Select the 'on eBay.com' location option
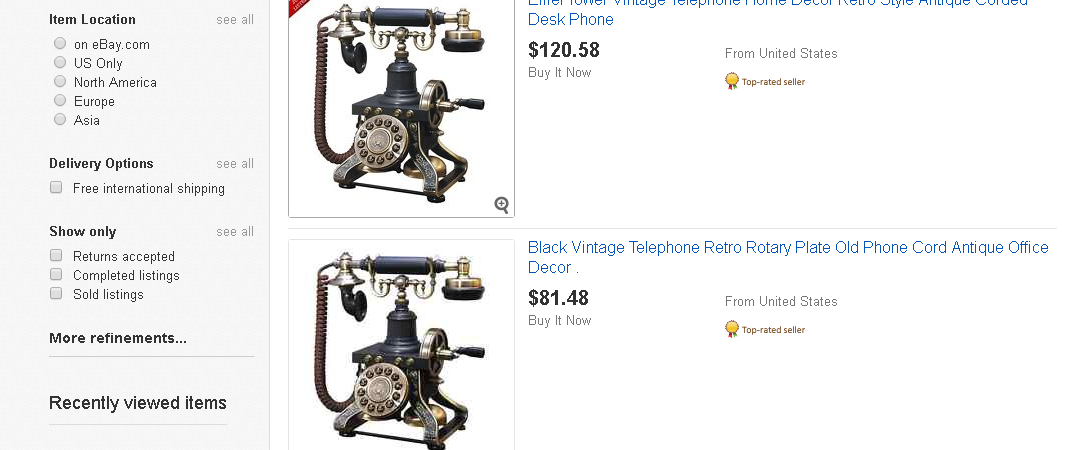 coord(60,44)
